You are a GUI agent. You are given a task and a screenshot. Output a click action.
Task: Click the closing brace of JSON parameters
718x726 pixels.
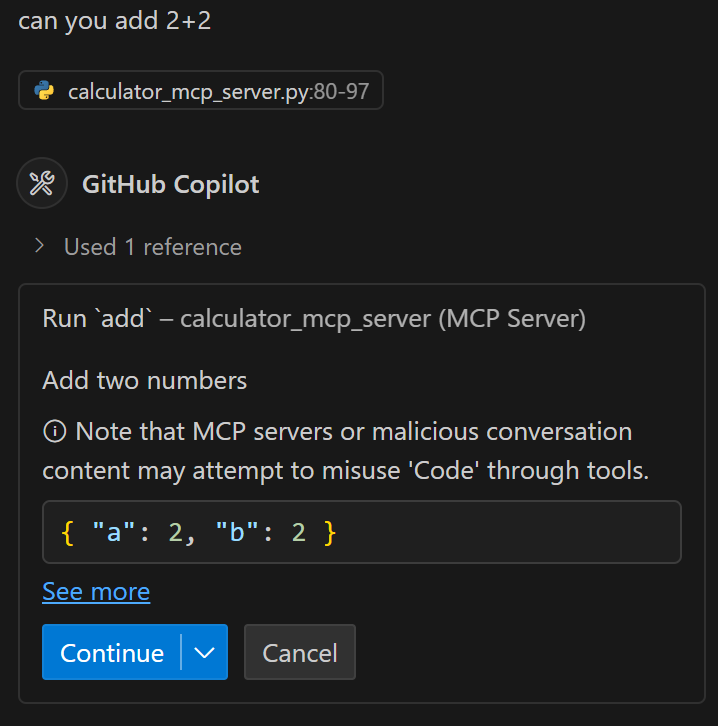pos(330,533)
